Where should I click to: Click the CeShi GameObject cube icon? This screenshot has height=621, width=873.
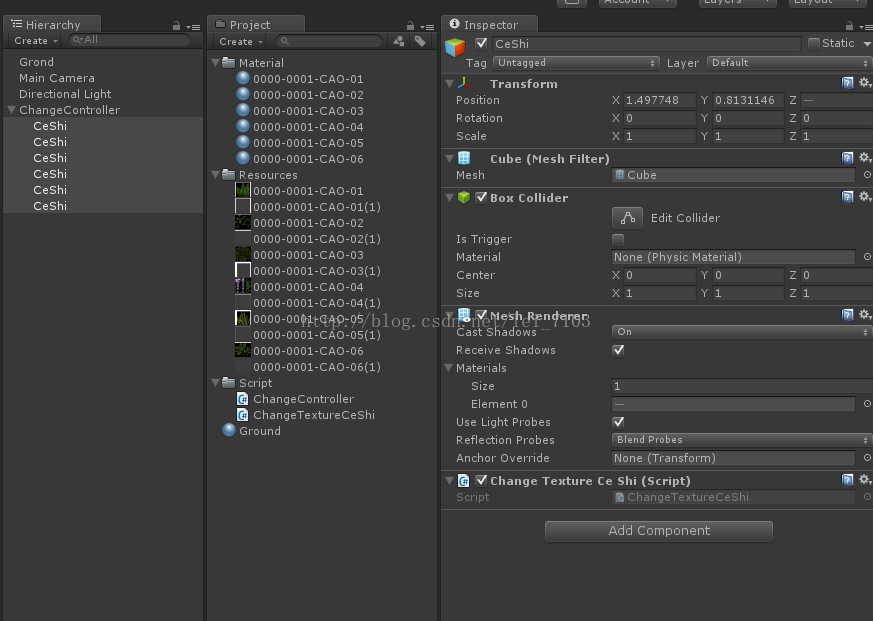pyautogui.click(x=455, y=47)
